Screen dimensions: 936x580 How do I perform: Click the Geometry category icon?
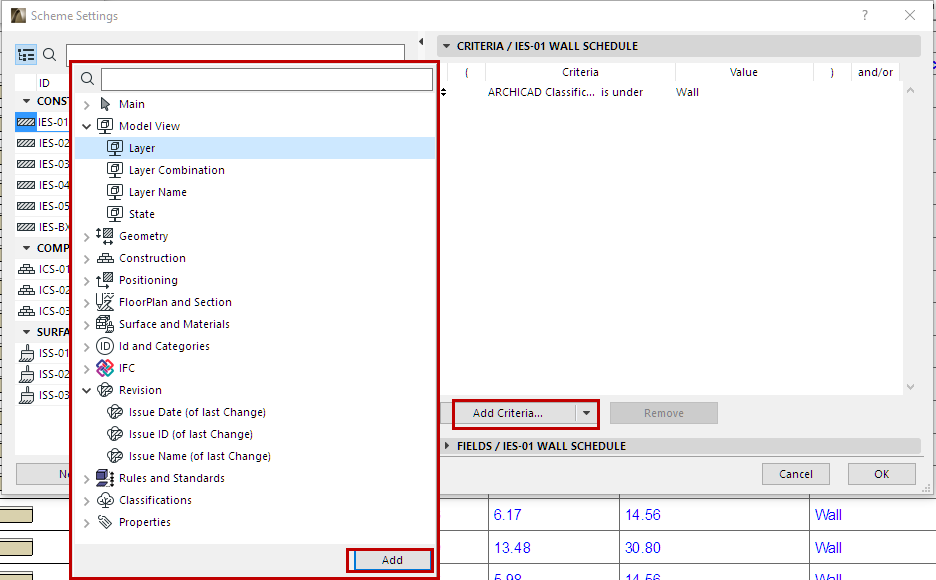tap(105, 236)
